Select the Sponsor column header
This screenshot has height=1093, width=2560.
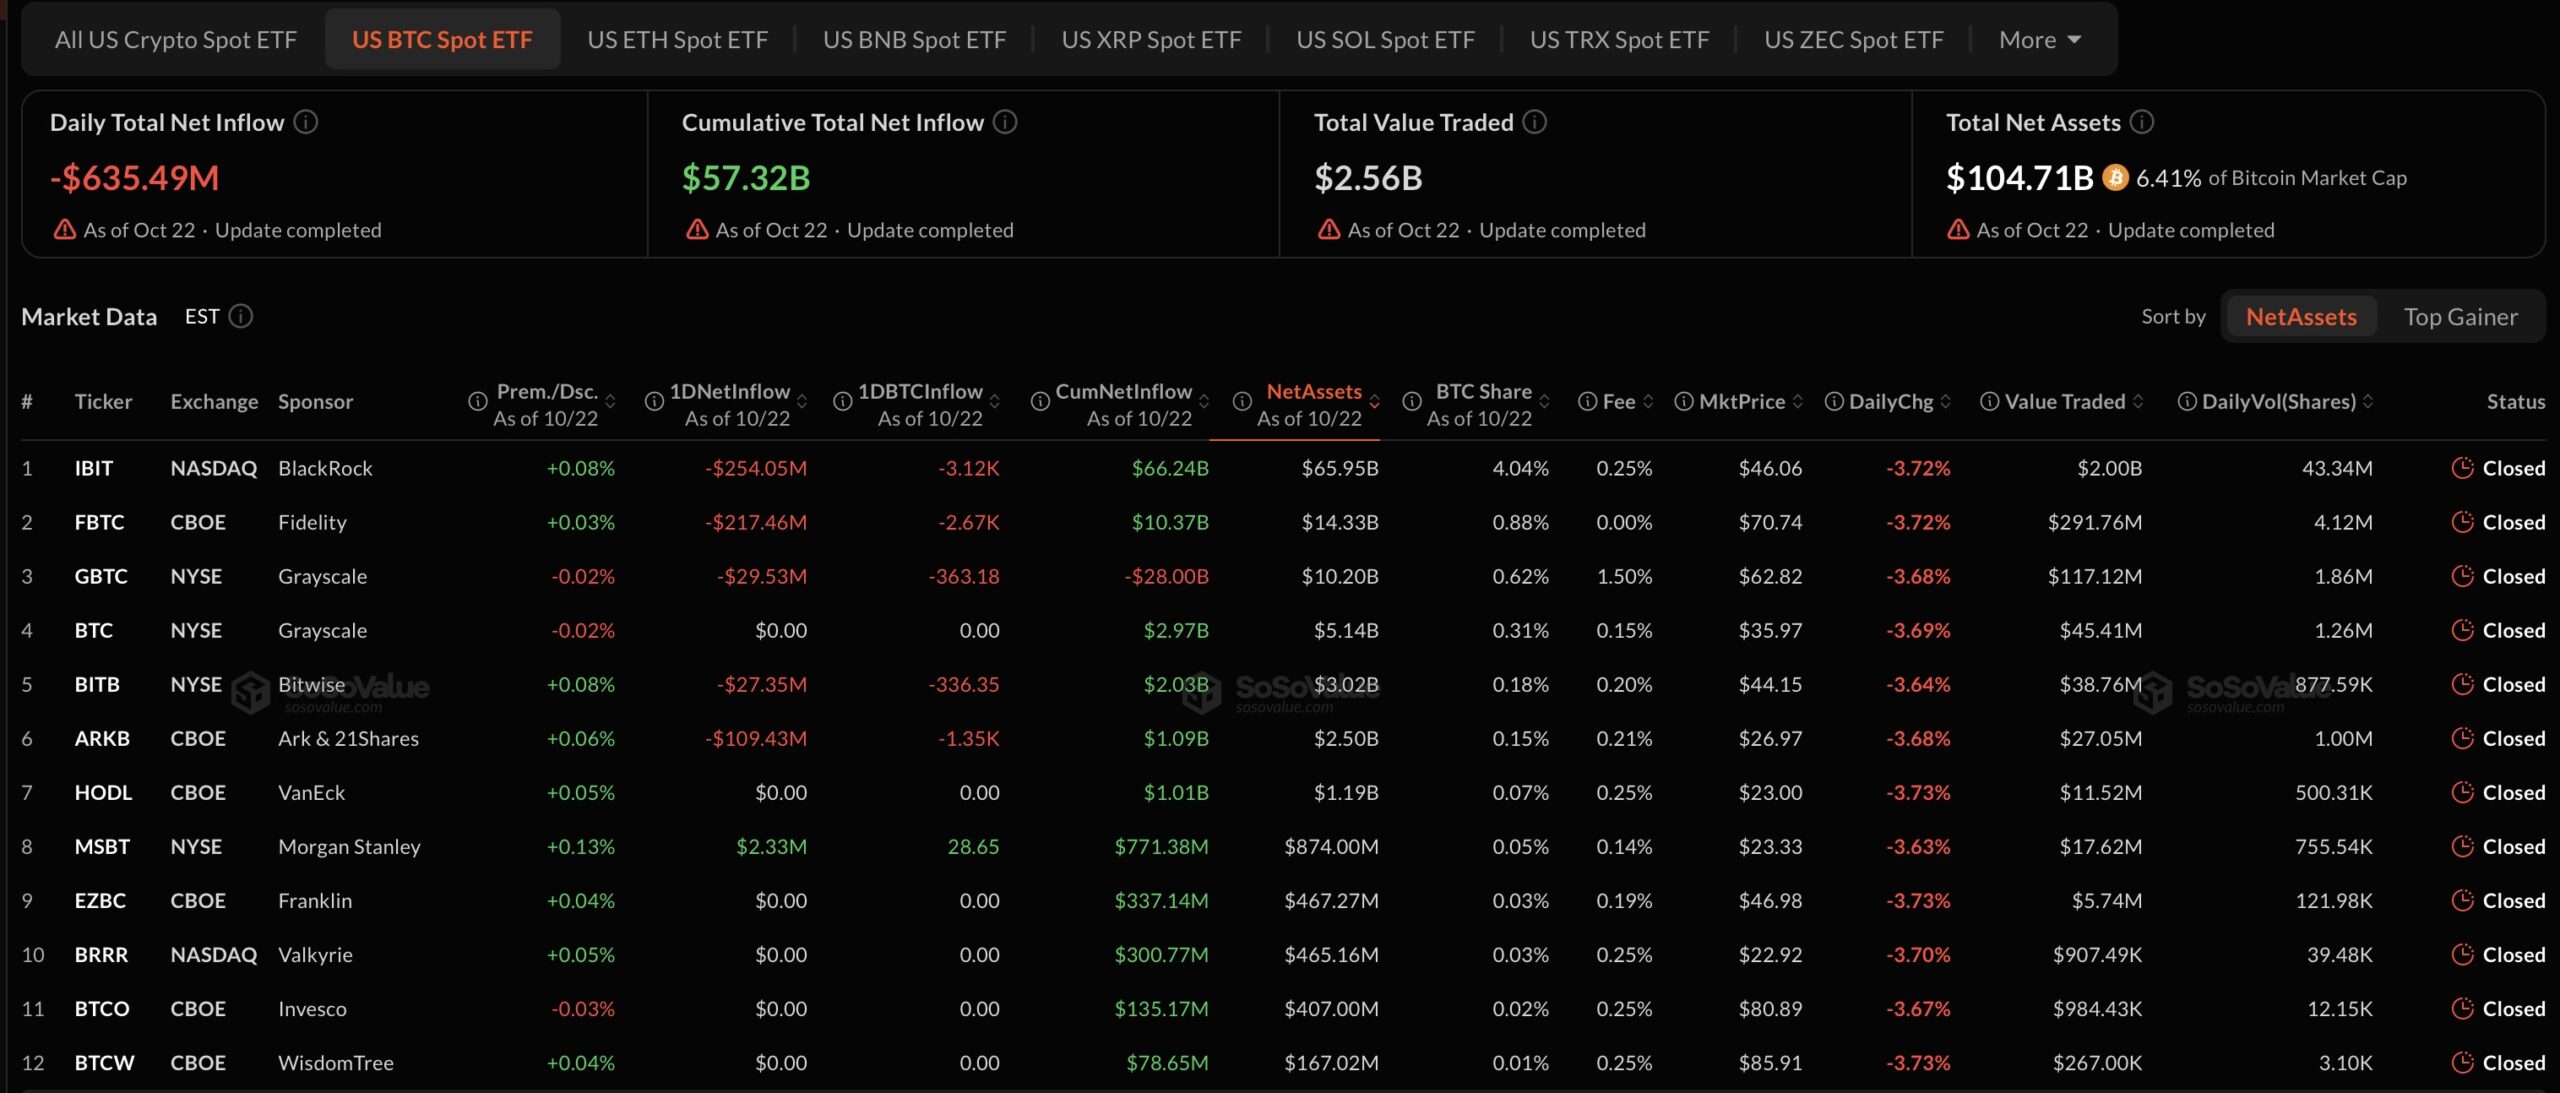coord(315,401)
